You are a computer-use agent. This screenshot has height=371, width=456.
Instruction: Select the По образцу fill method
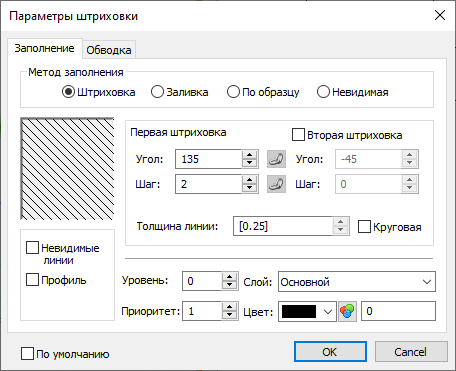coord(263,92)
